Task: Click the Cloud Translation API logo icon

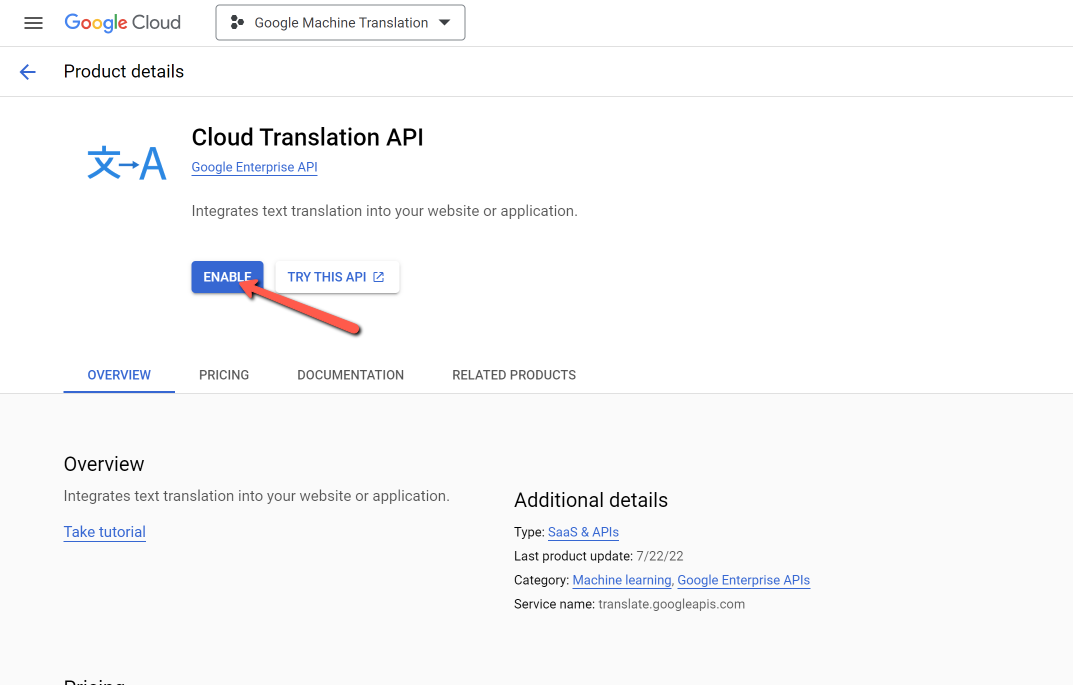Action: coord(127,163)
